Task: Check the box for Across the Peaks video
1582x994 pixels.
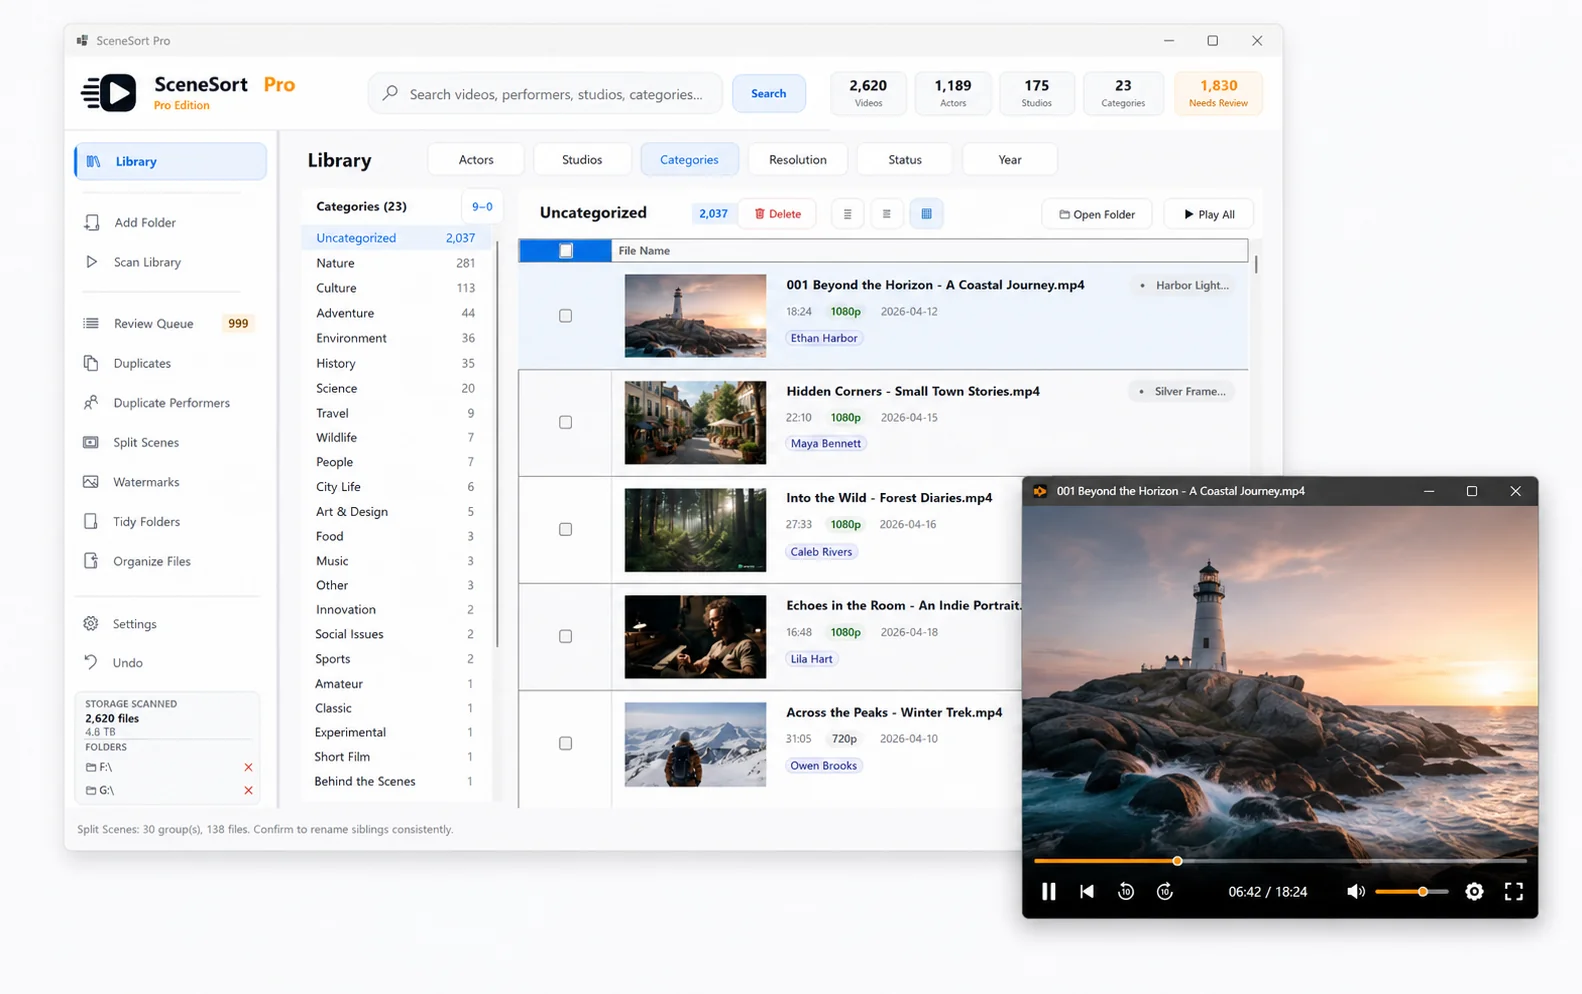Action: tap(566, 744)
